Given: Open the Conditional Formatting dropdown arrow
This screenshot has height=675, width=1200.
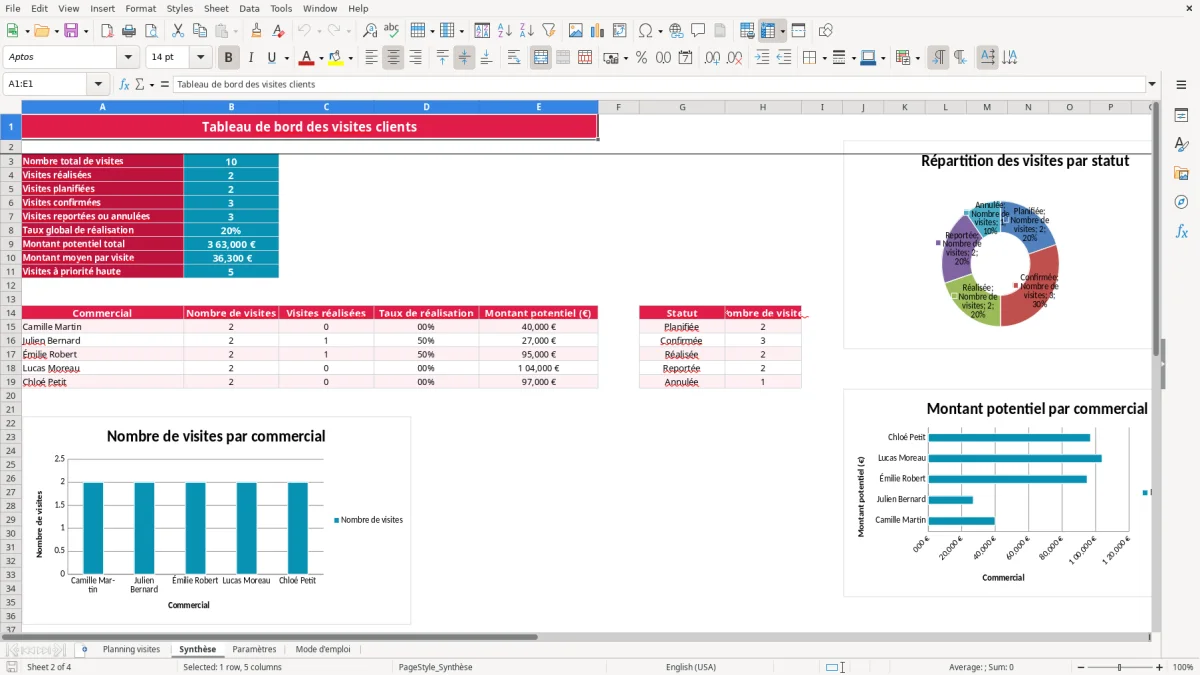Looking at the screenshot, I should point(917,58).
